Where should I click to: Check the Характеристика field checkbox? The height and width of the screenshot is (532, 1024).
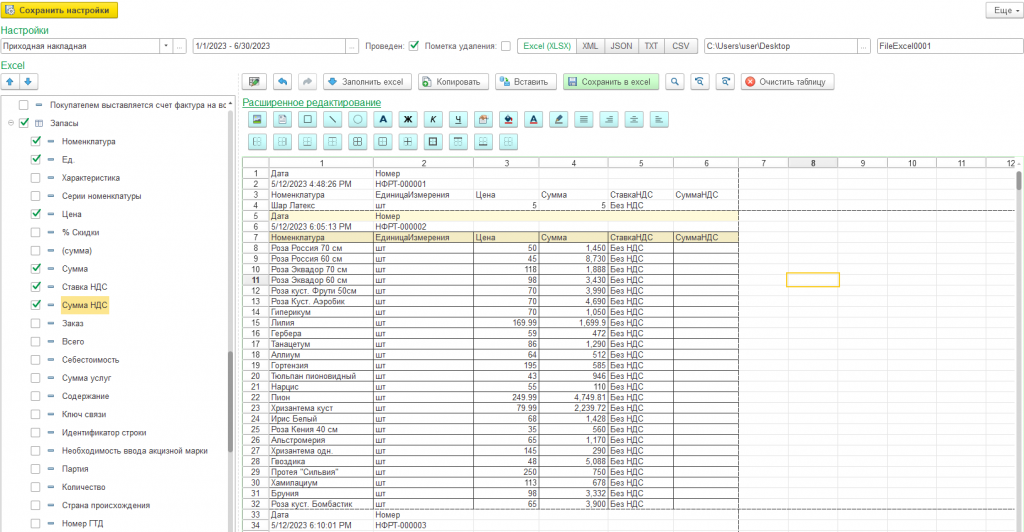[x=36, y=177]
